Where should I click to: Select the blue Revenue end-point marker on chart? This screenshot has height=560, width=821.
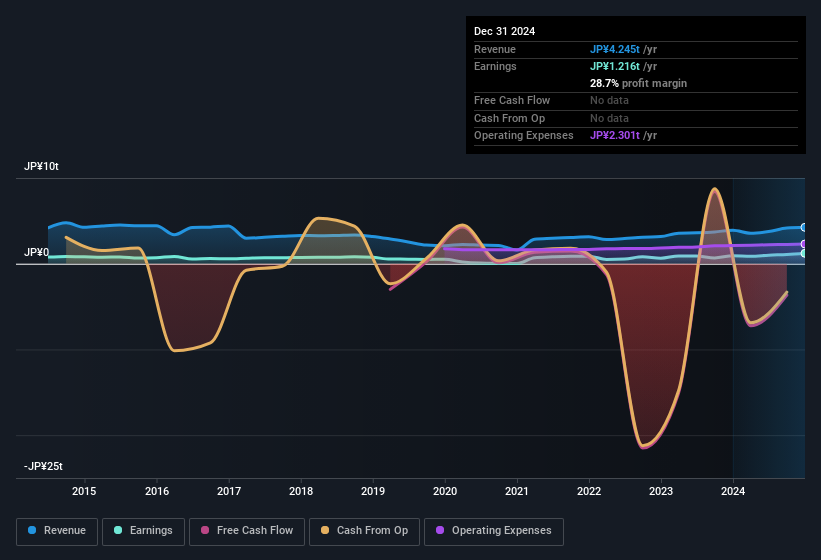(x=804, y=228)
